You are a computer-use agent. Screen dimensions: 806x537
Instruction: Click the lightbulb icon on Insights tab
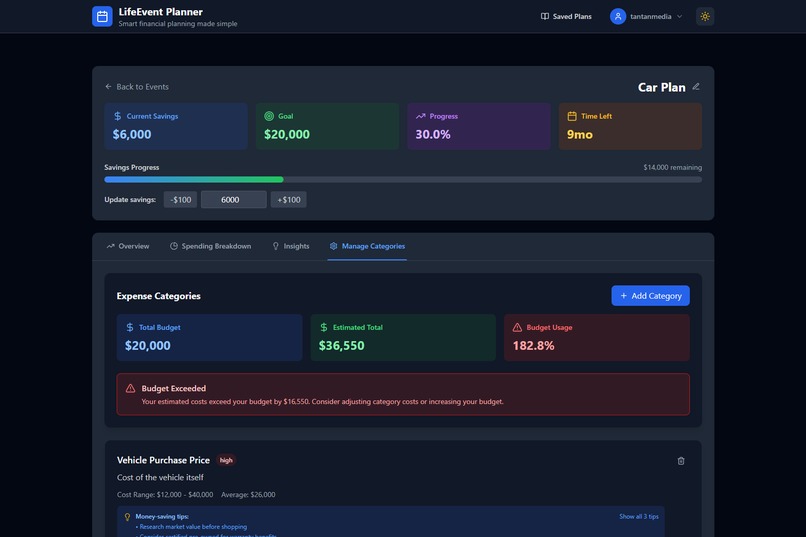pyautogui.click(x=276, y=246)
